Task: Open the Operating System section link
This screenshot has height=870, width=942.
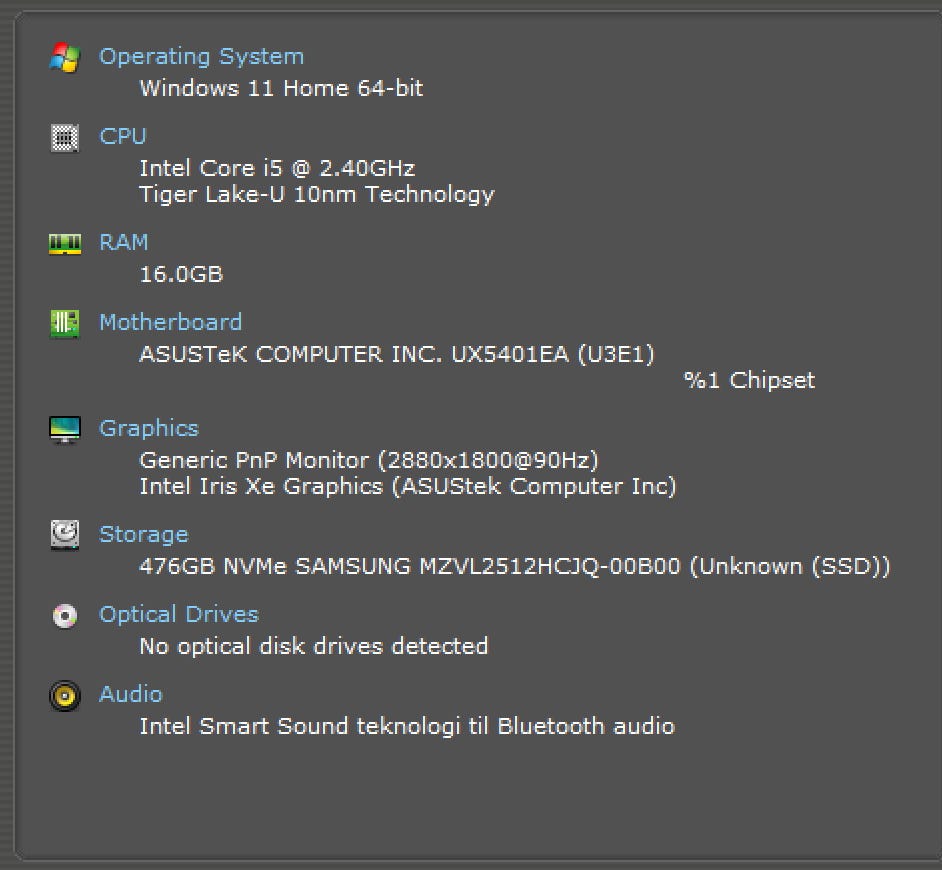Action: (201, 56)
